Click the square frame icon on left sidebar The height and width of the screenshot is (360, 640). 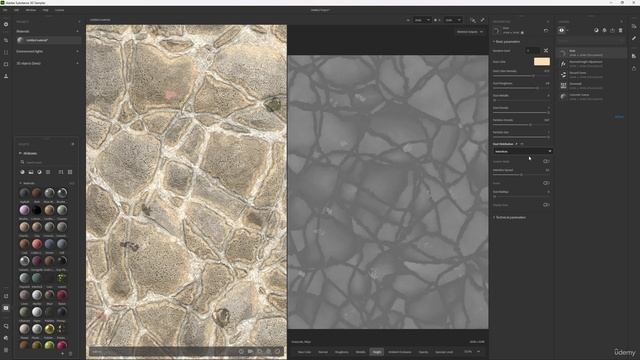[6, 64]
